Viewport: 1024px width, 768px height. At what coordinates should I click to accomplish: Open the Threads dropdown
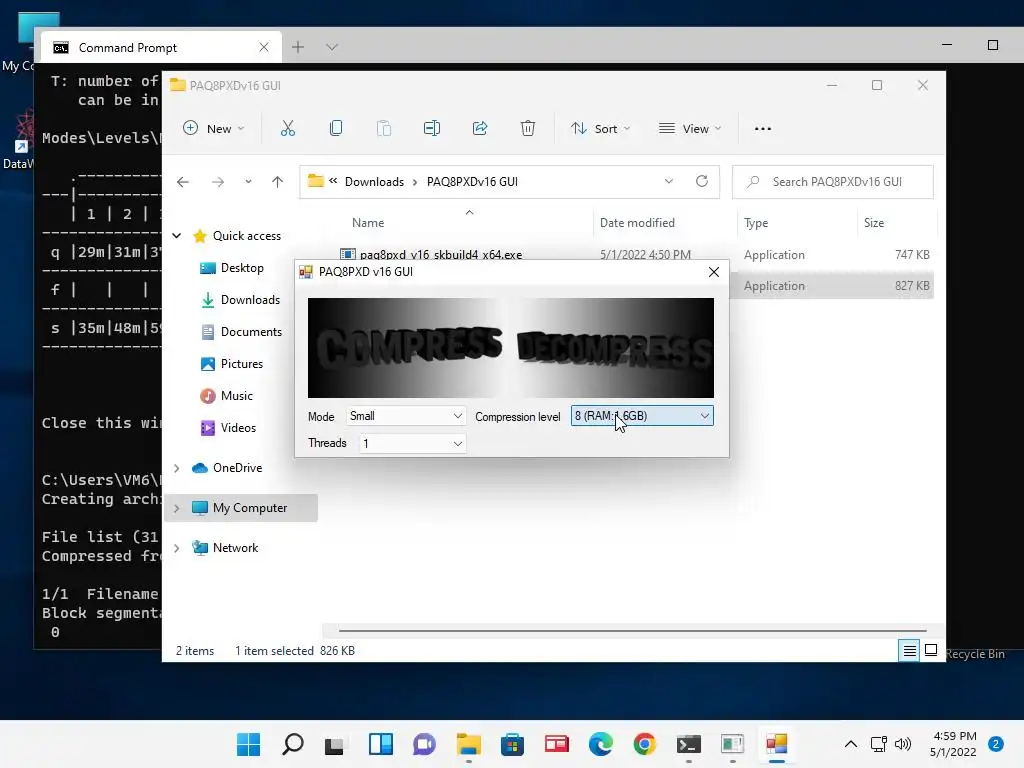(413, 443)
